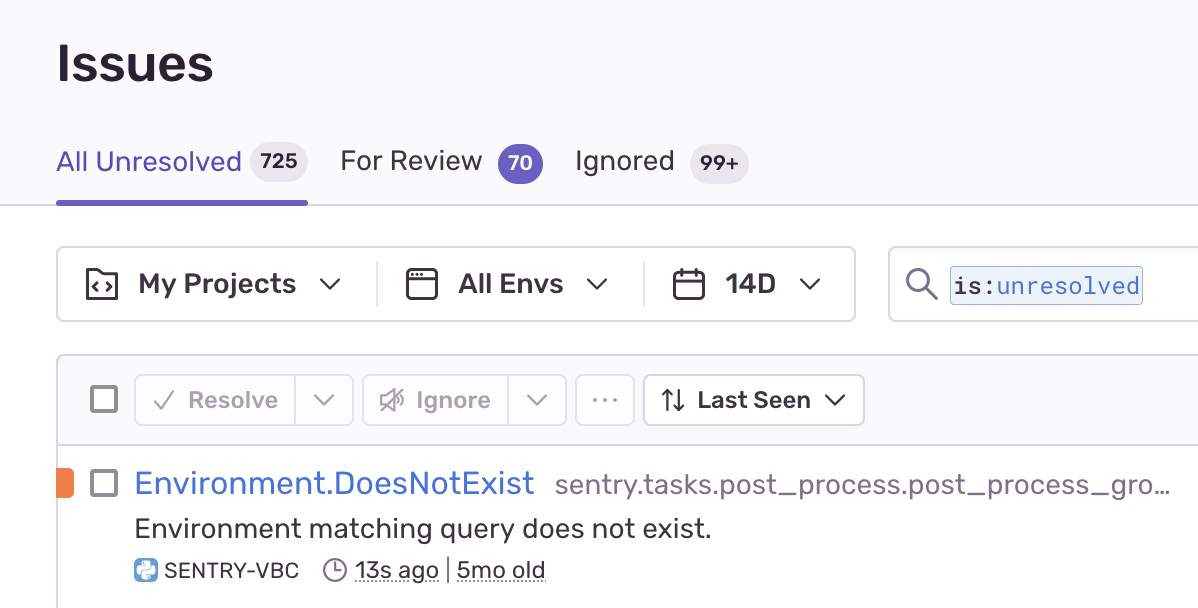Check the Environment.DoesNotExist issue checkbox
Image resolution: width=1198 pixels, height=608 pixels.
(104, 483)
